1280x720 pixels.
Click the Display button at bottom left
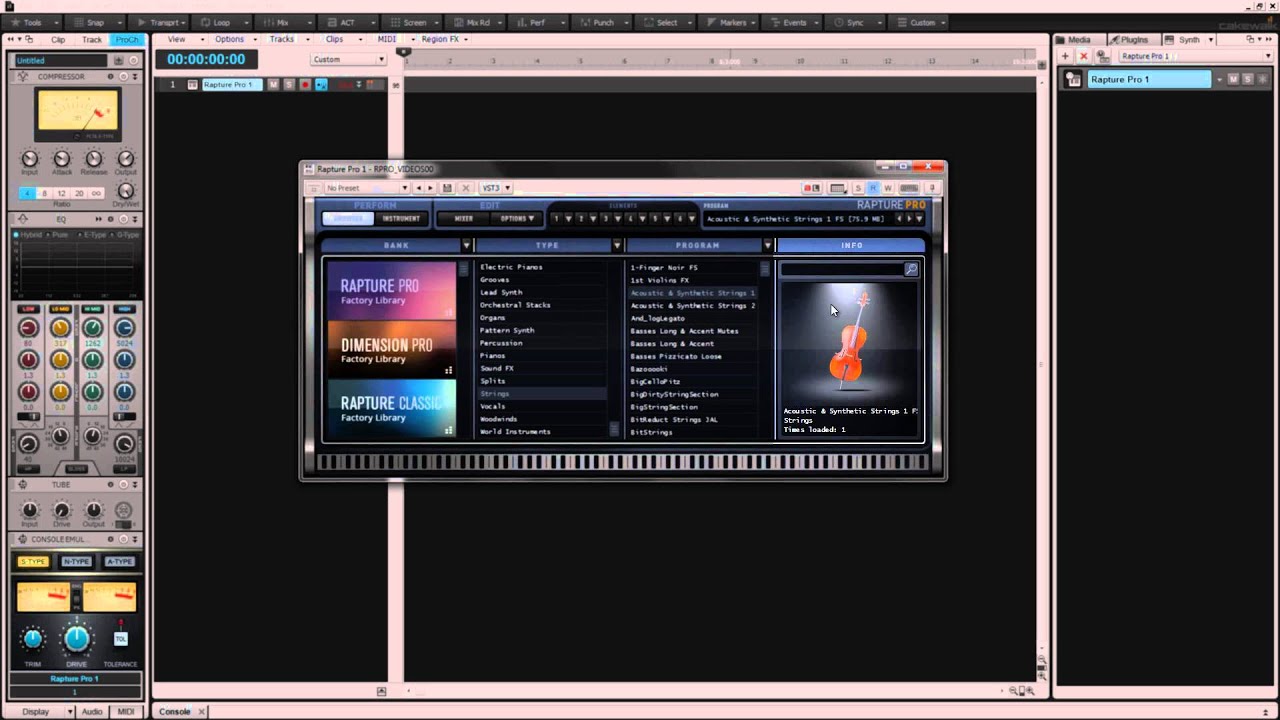[x=36, y=711]
